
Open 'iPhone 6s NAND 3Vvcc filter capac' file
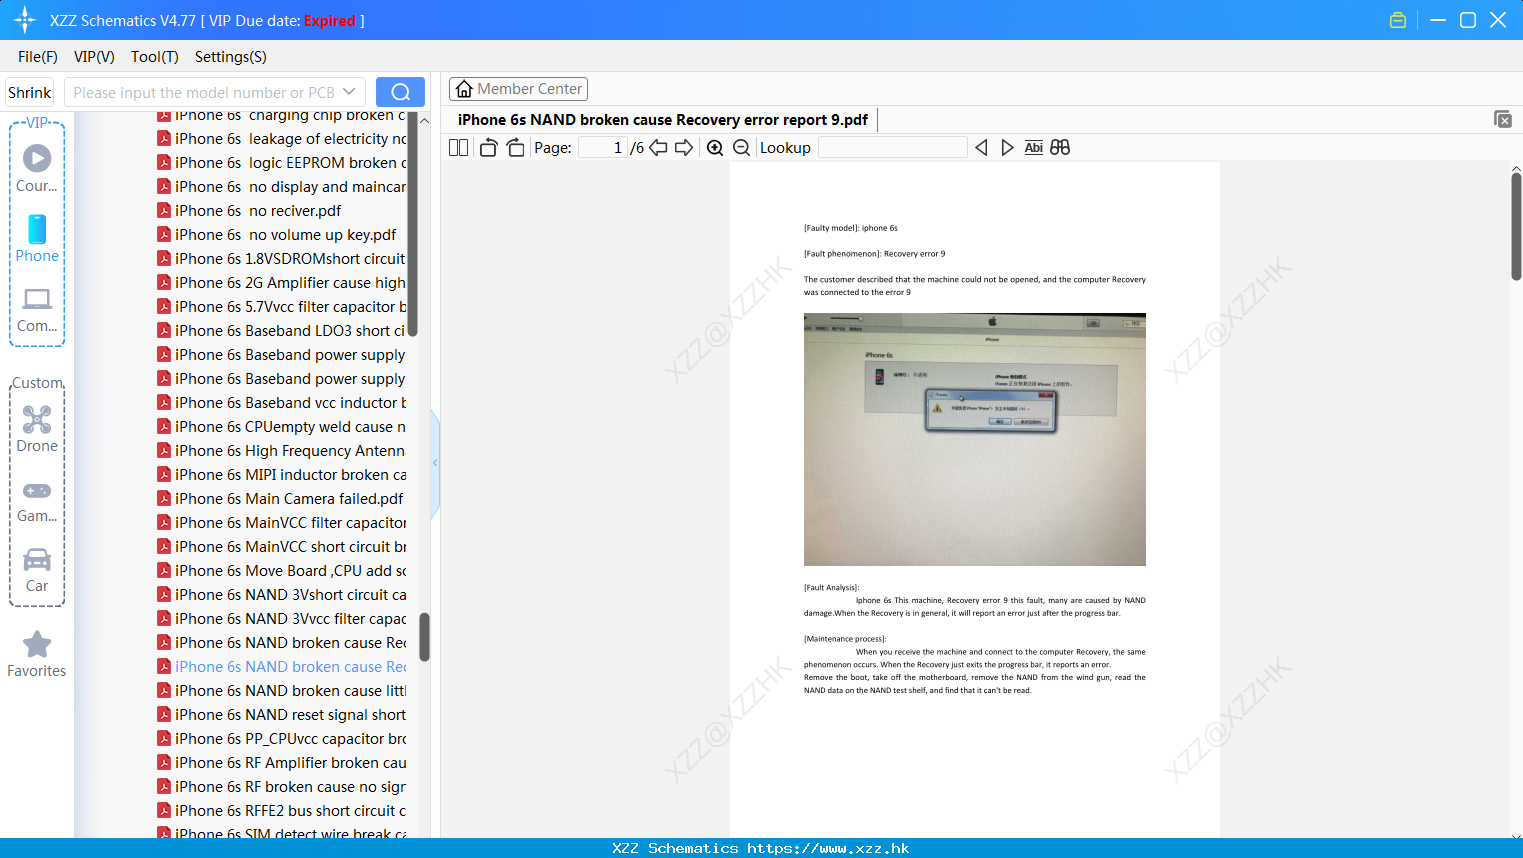[x=282, y=619]
